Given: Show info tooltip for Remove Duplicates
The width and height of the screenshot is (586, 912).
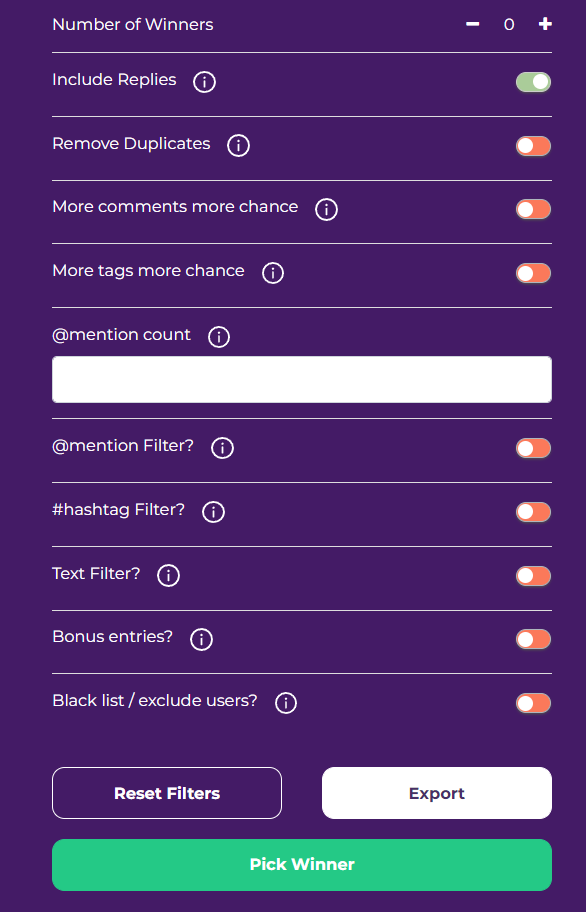Looking at the screenshot, I should click(x=238, y=145).
